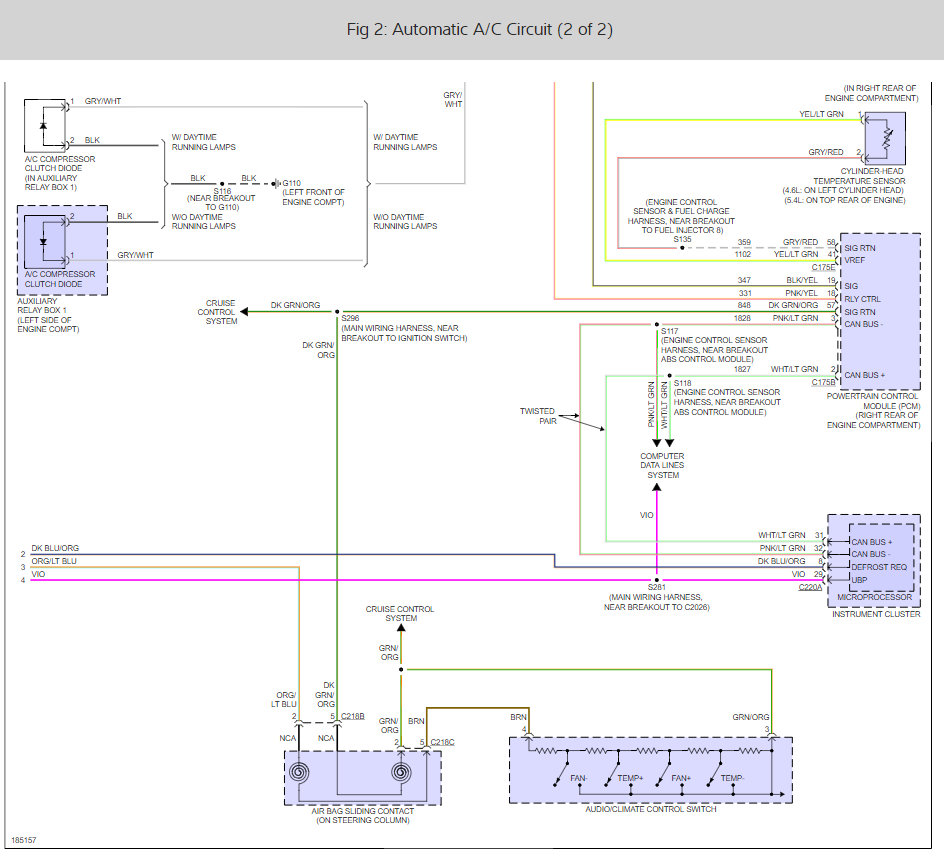Click the 'S118' splice label
The image size is (944, 861).
(x=683, y=383)
